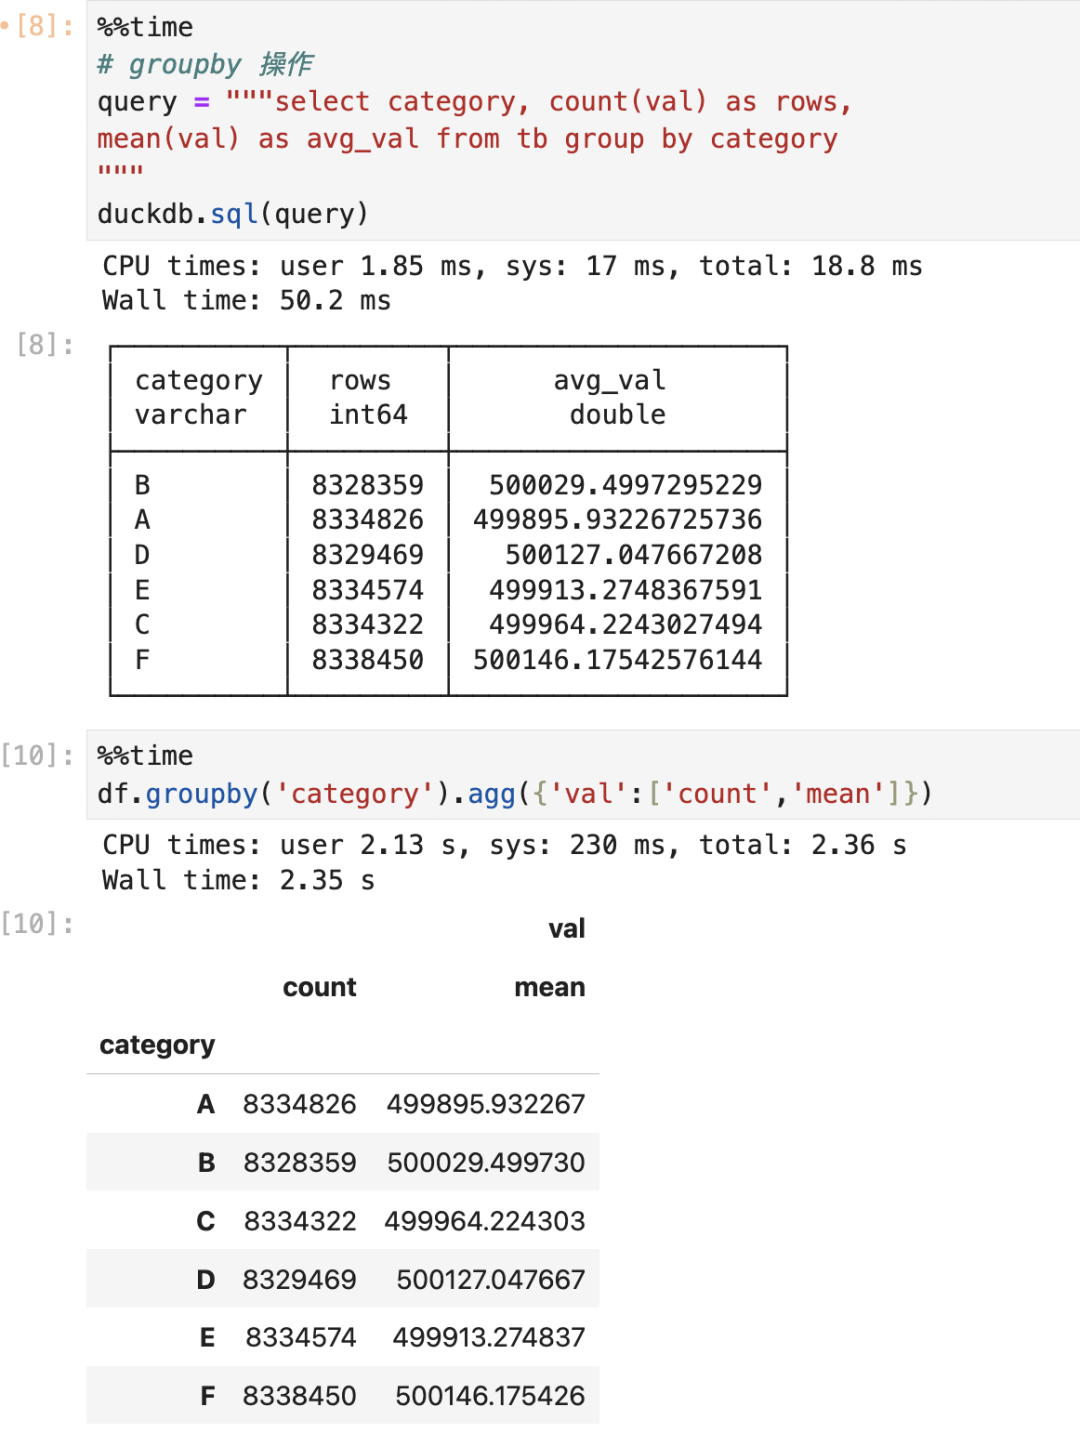Select the Wall time 2.35 s output
The image size is (1080, 1433).
(x=238, y=880)
